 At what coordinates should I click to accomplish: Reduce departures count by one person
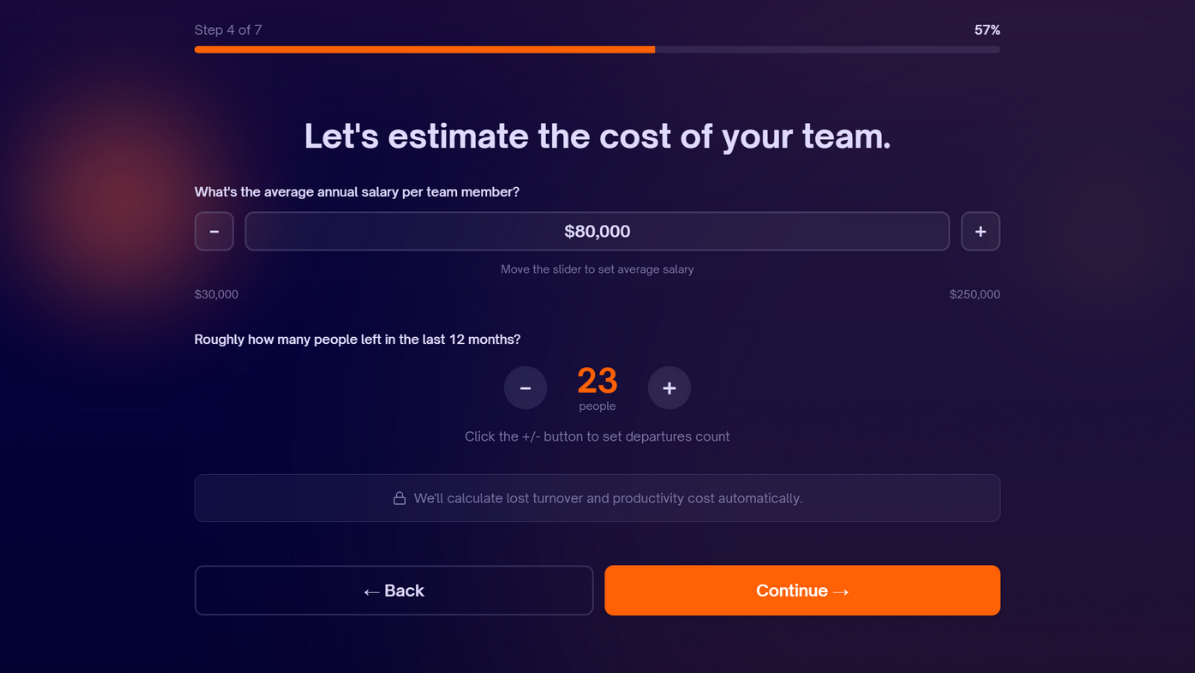pyautogui.click(x=525, y=388)
